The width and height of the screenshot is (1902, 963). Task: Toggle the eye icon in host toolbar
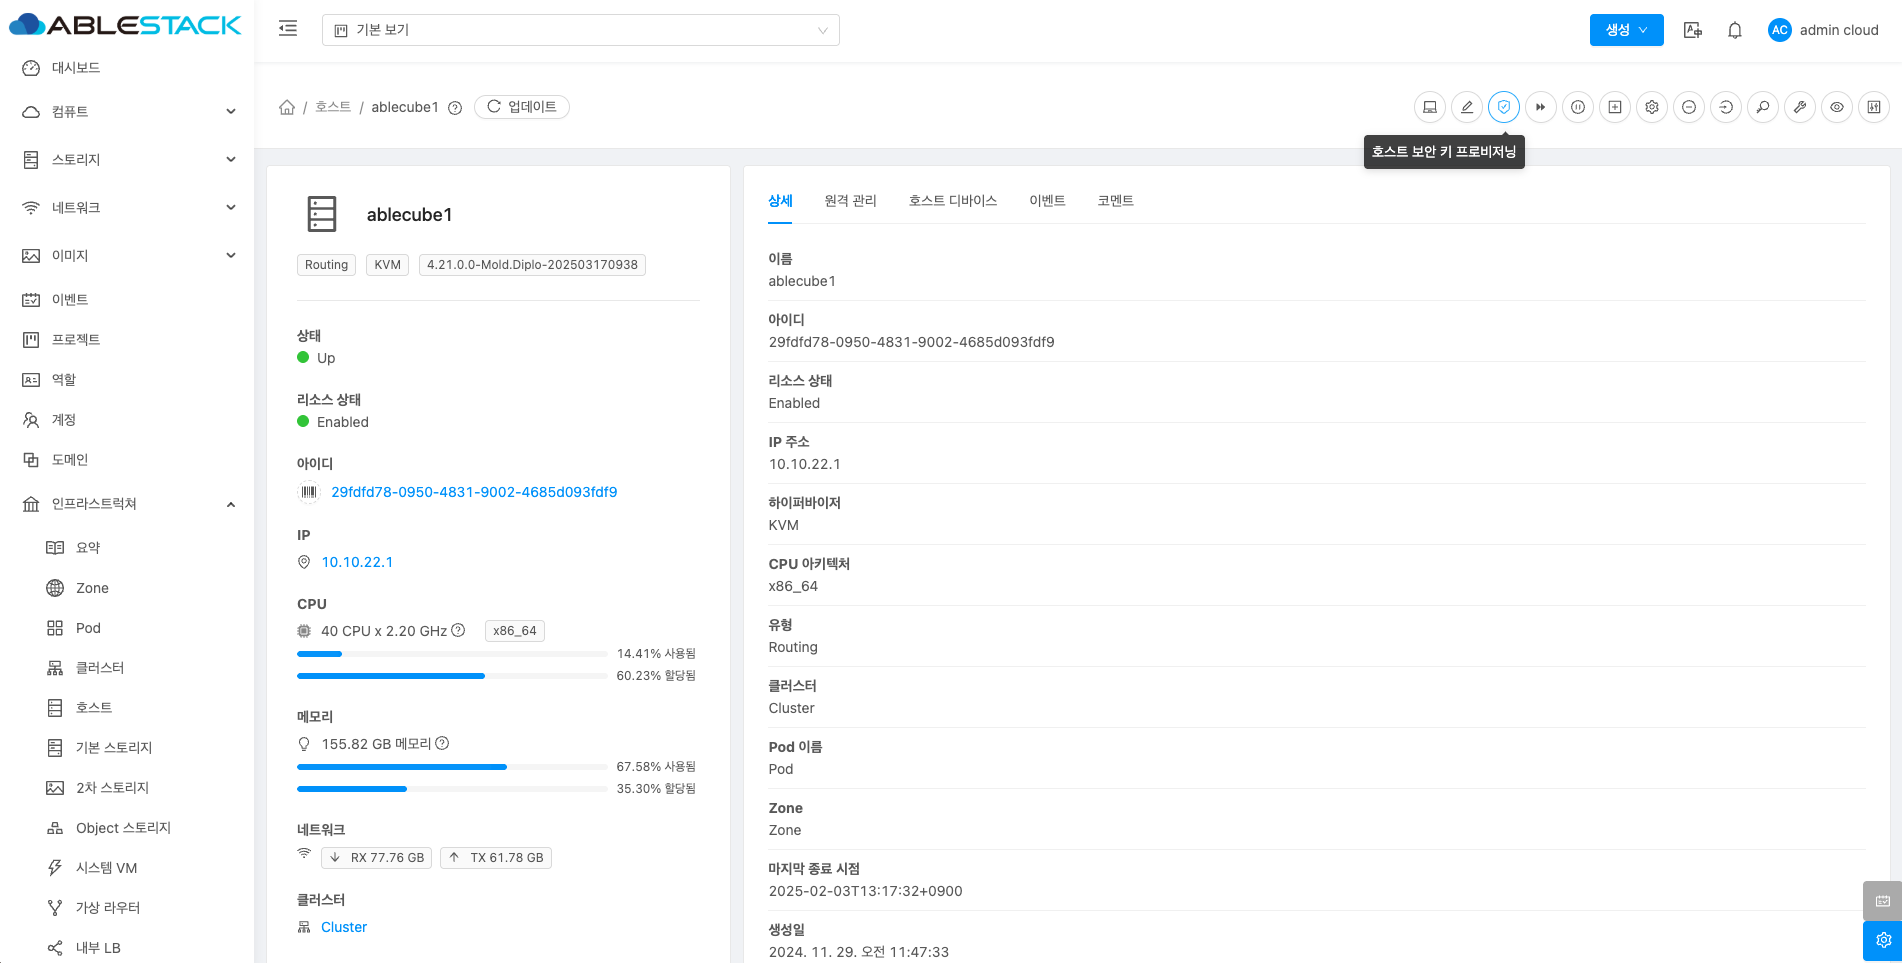click(x=1836, y=107)
